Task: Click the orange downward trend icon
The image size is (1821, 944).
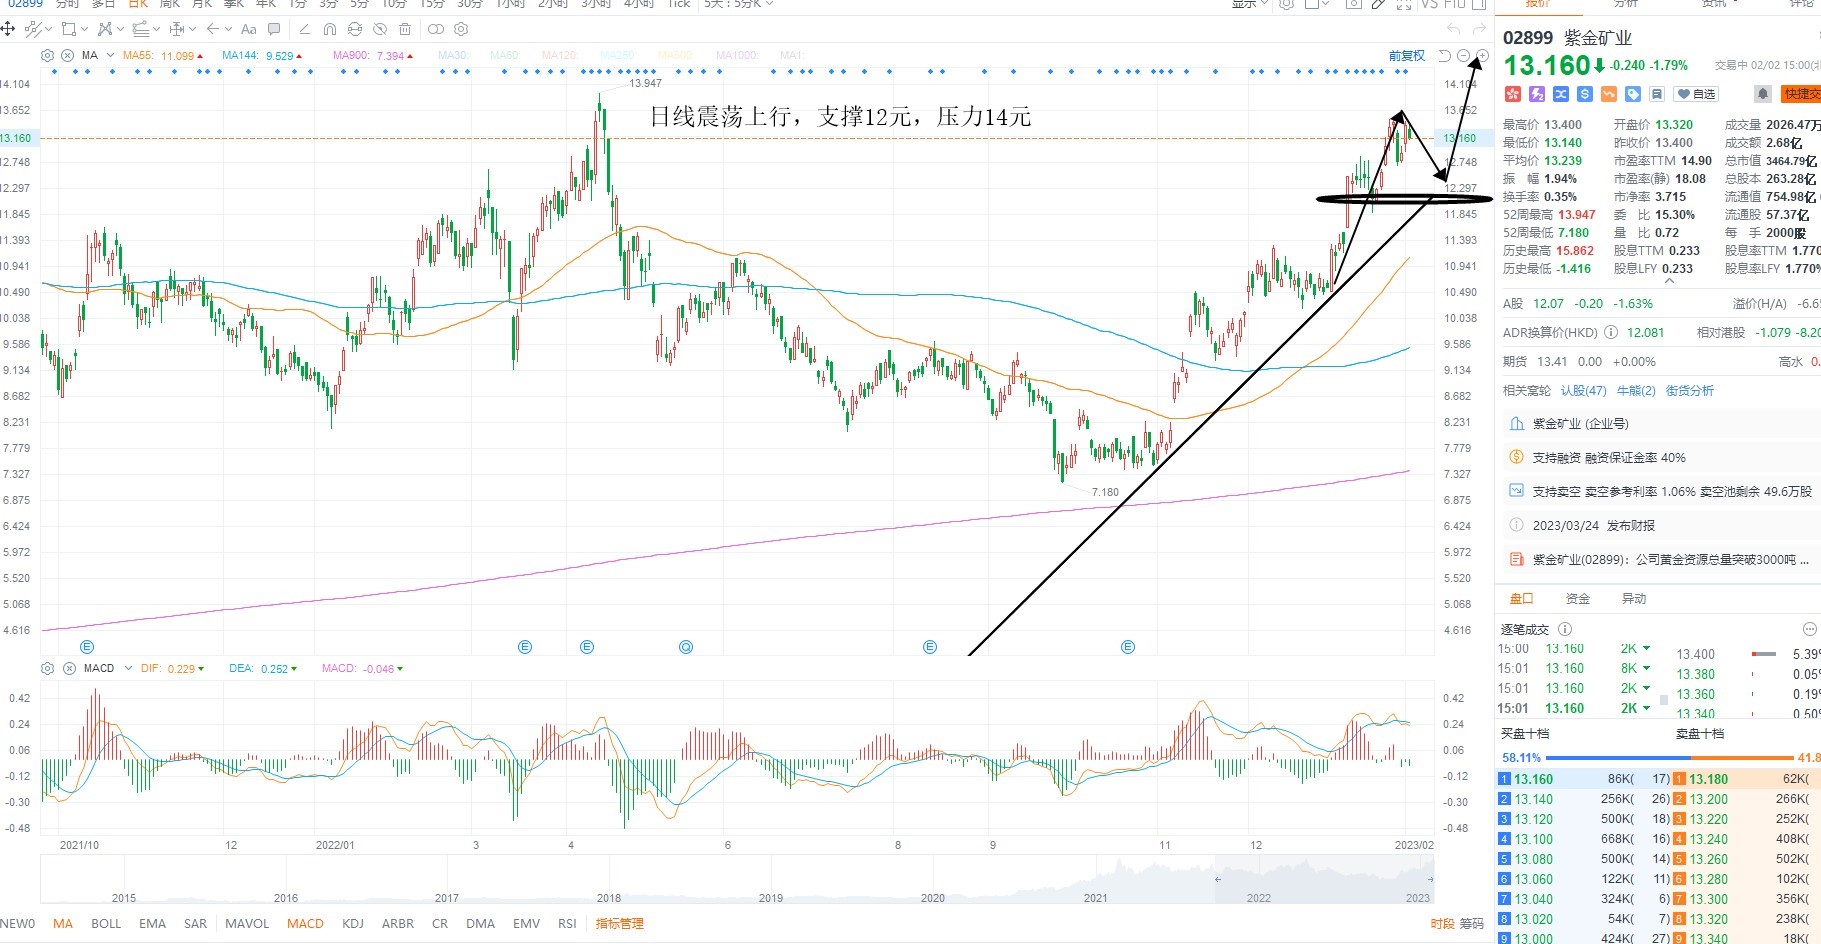Action: (1609, 94)
